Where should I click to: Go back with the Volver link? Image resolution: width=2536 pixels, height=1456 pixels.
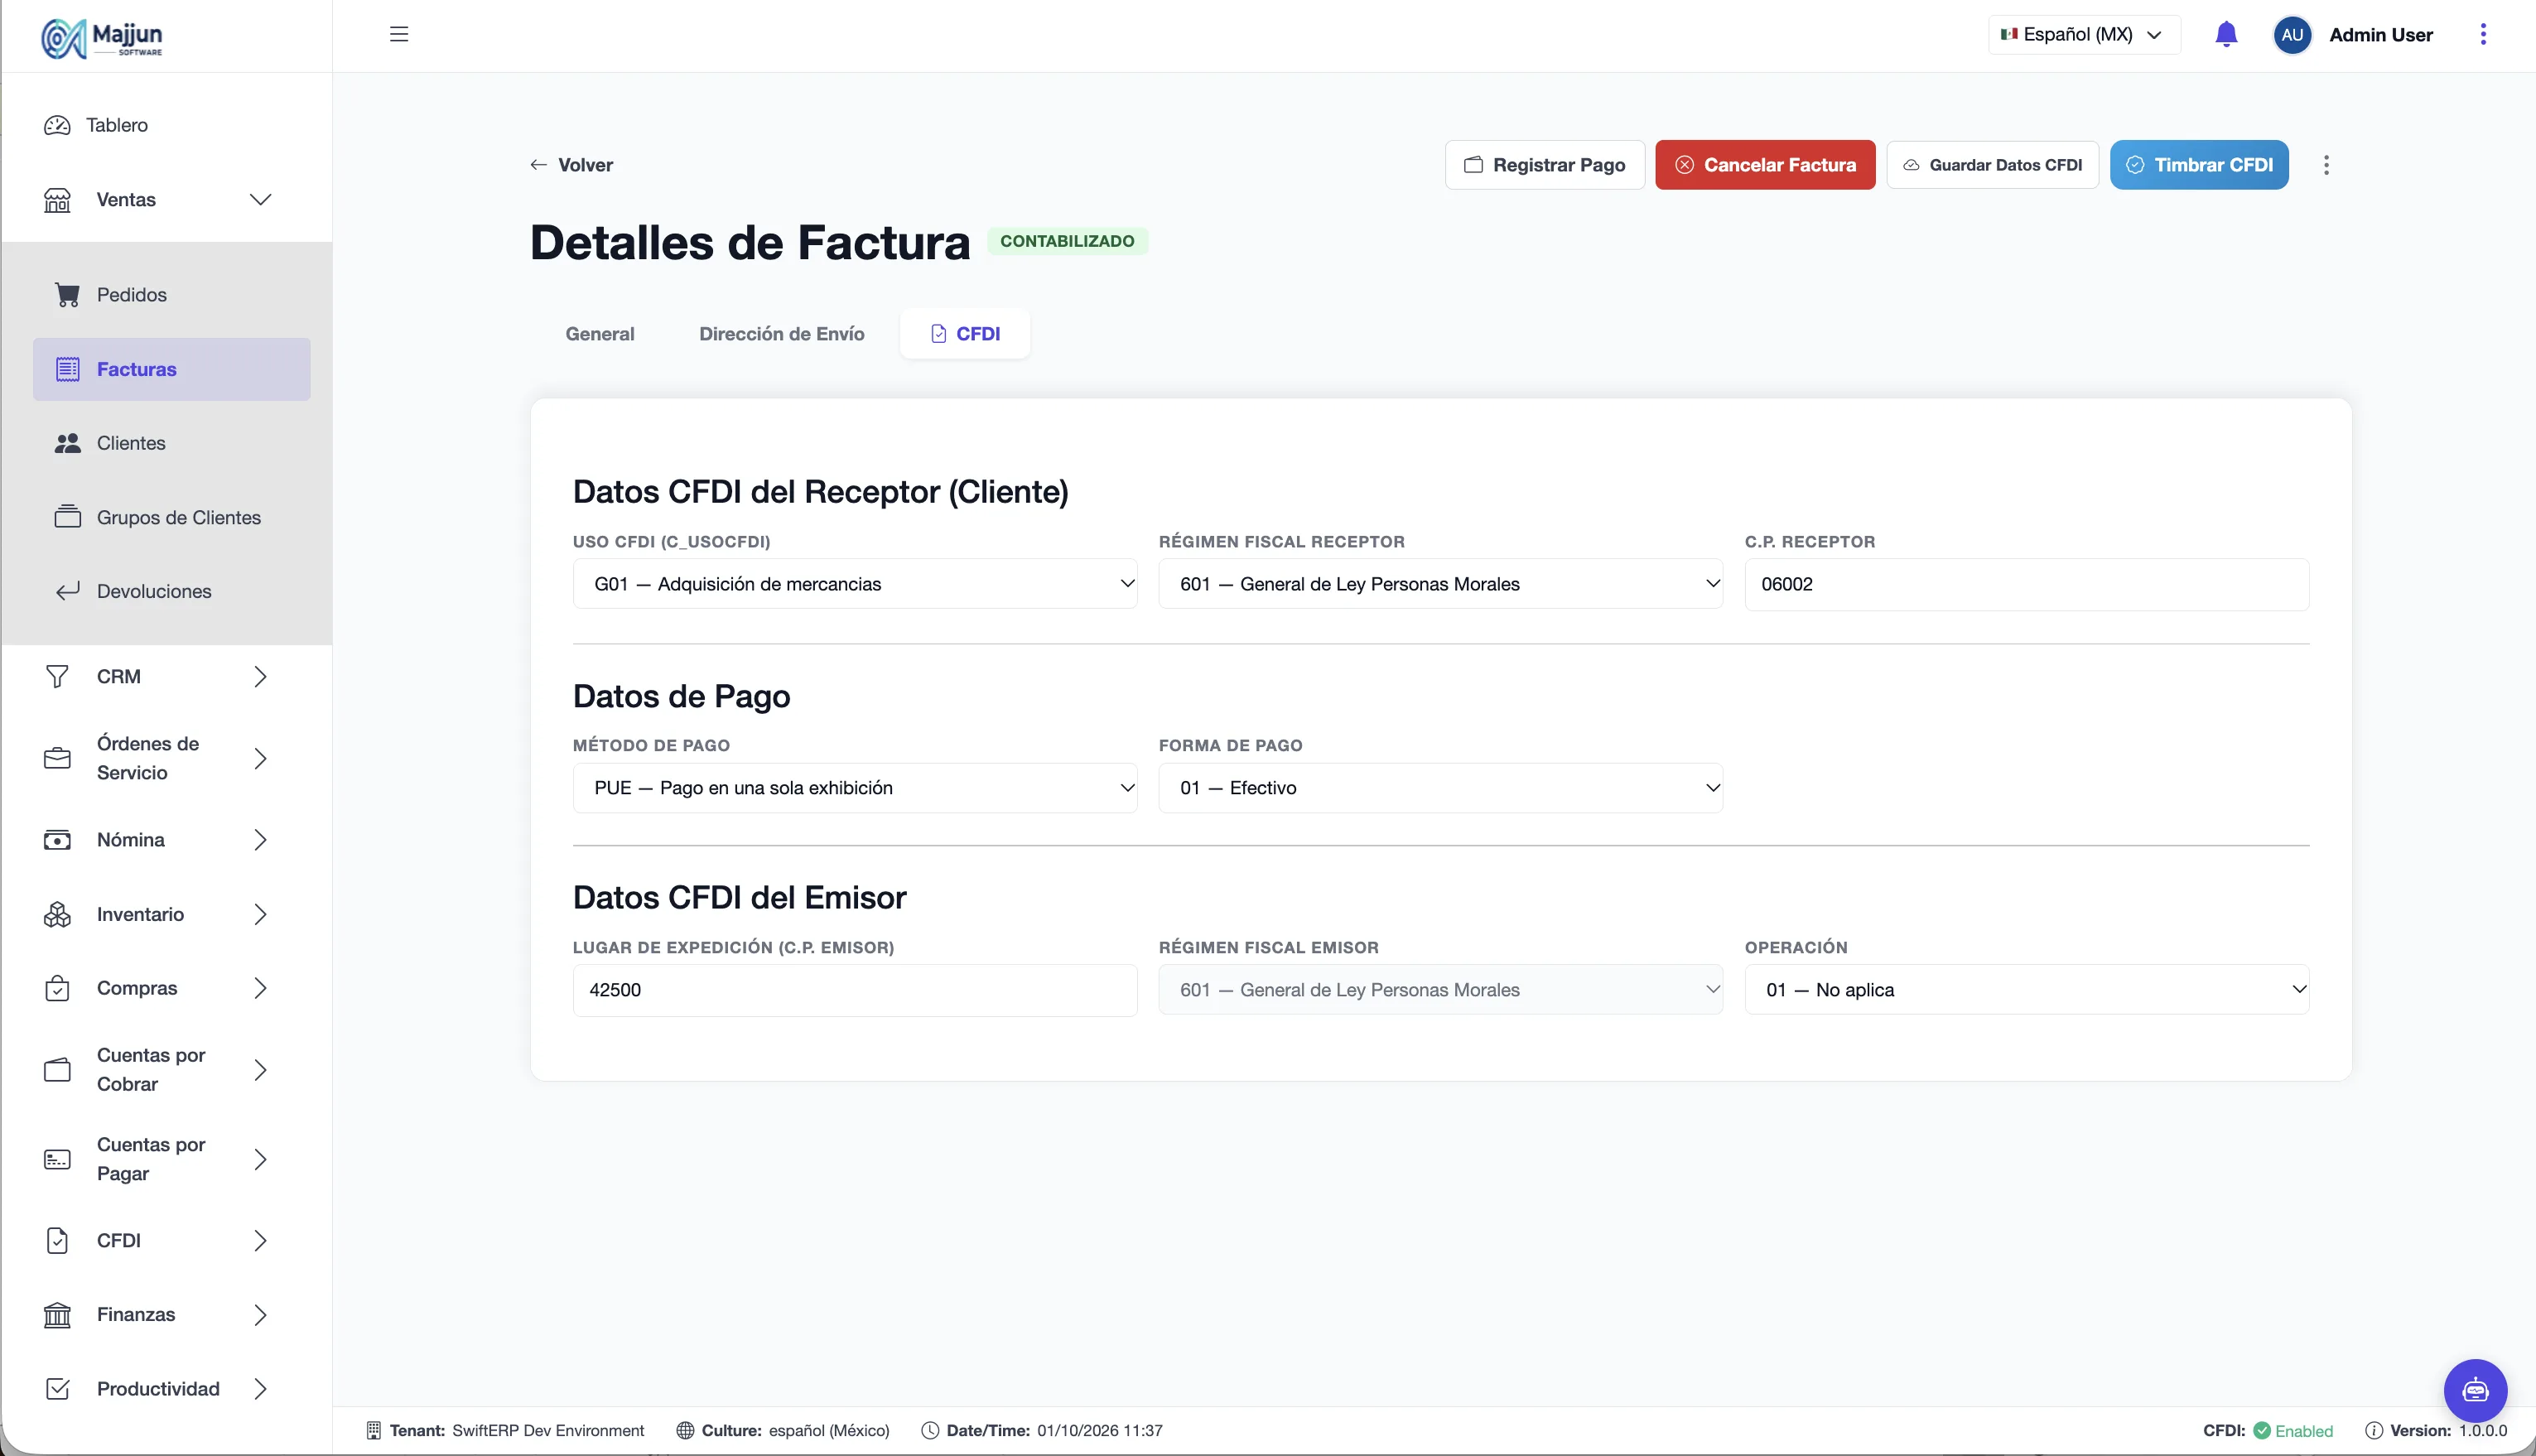point(571,165)
